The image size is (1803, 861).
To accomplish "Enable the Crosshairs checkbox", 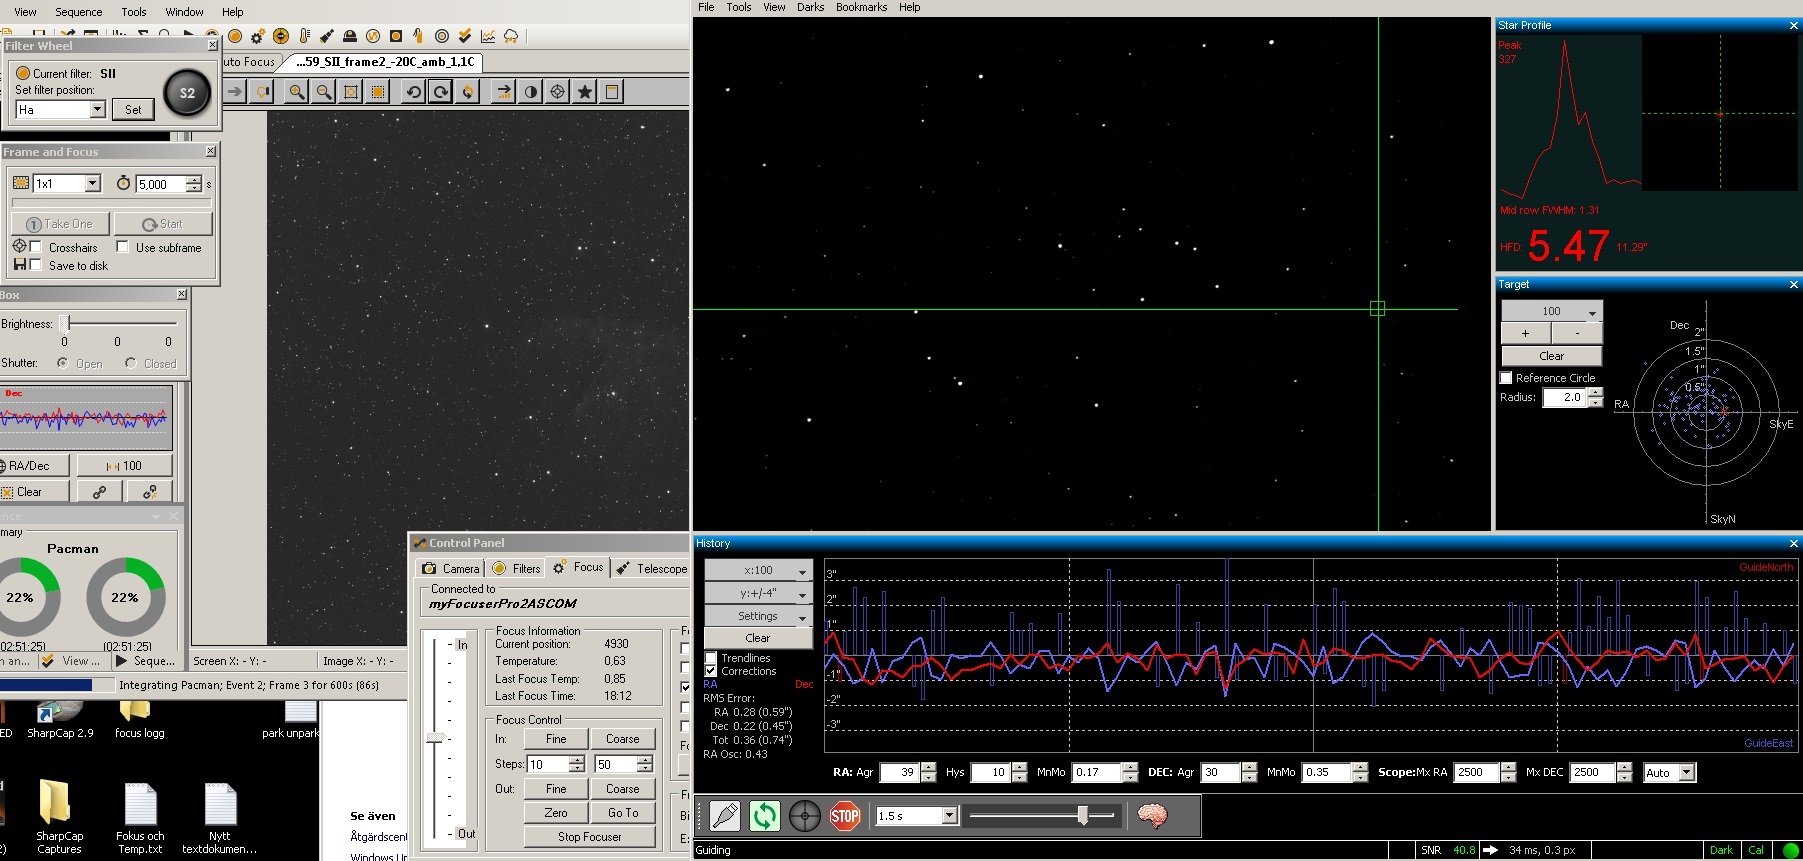I will 36,247.
